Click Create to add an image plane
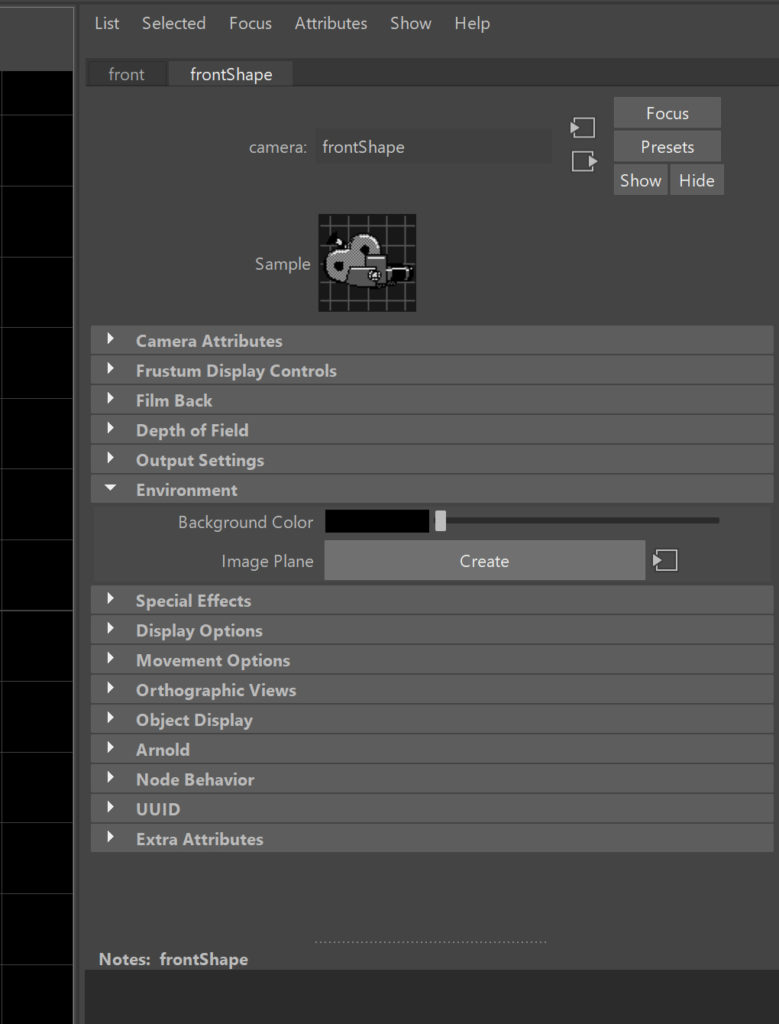This screenshot has height=1024, width=779. [485, 560]
